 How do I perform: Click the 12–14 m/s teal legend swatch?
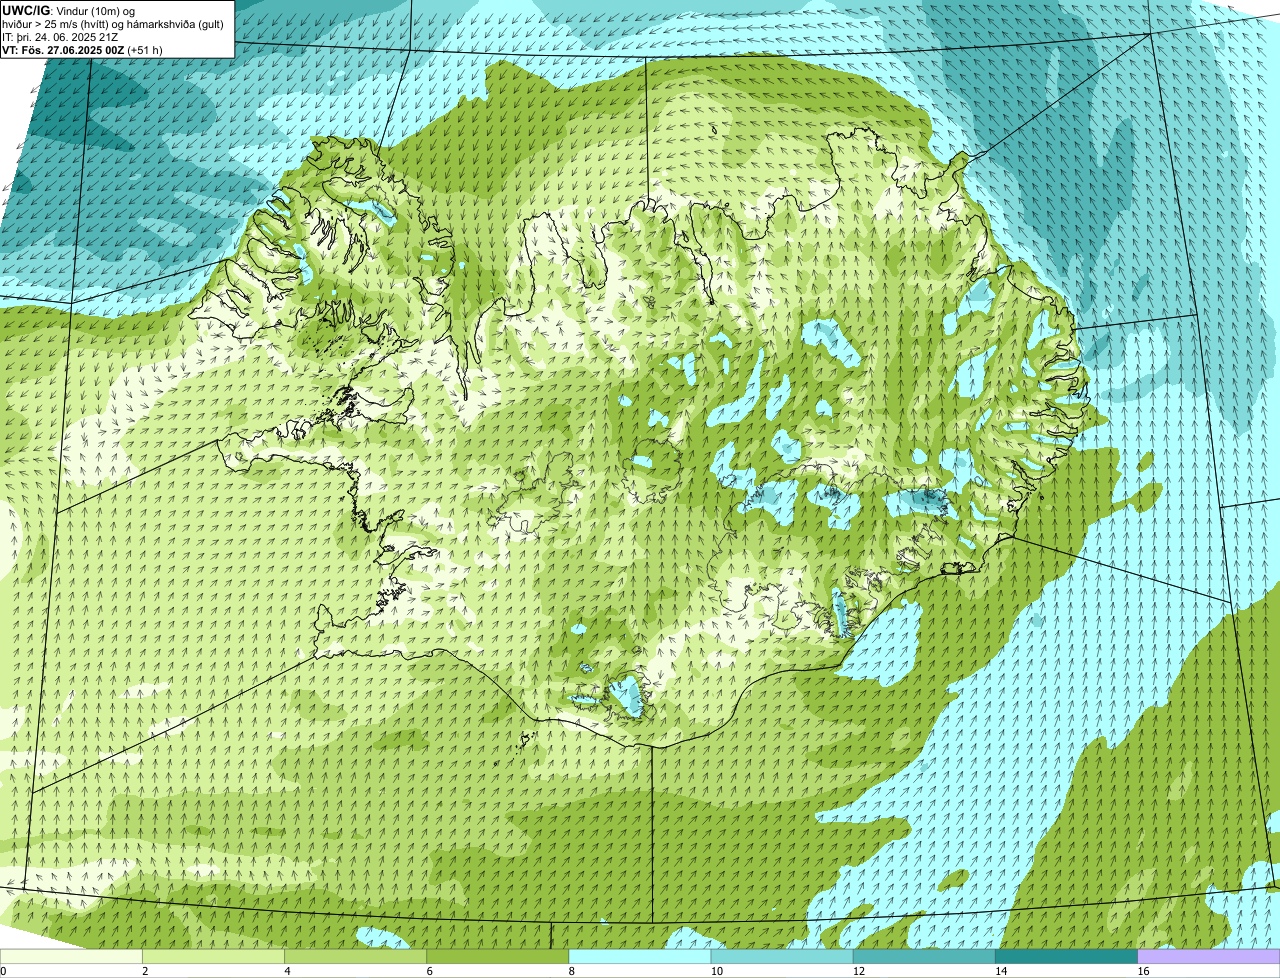924,957
